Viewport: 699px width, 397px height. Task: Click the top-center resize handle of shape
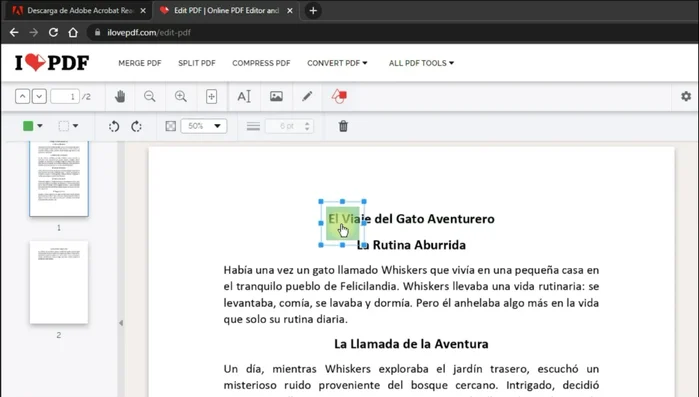(x=342, y=201)
